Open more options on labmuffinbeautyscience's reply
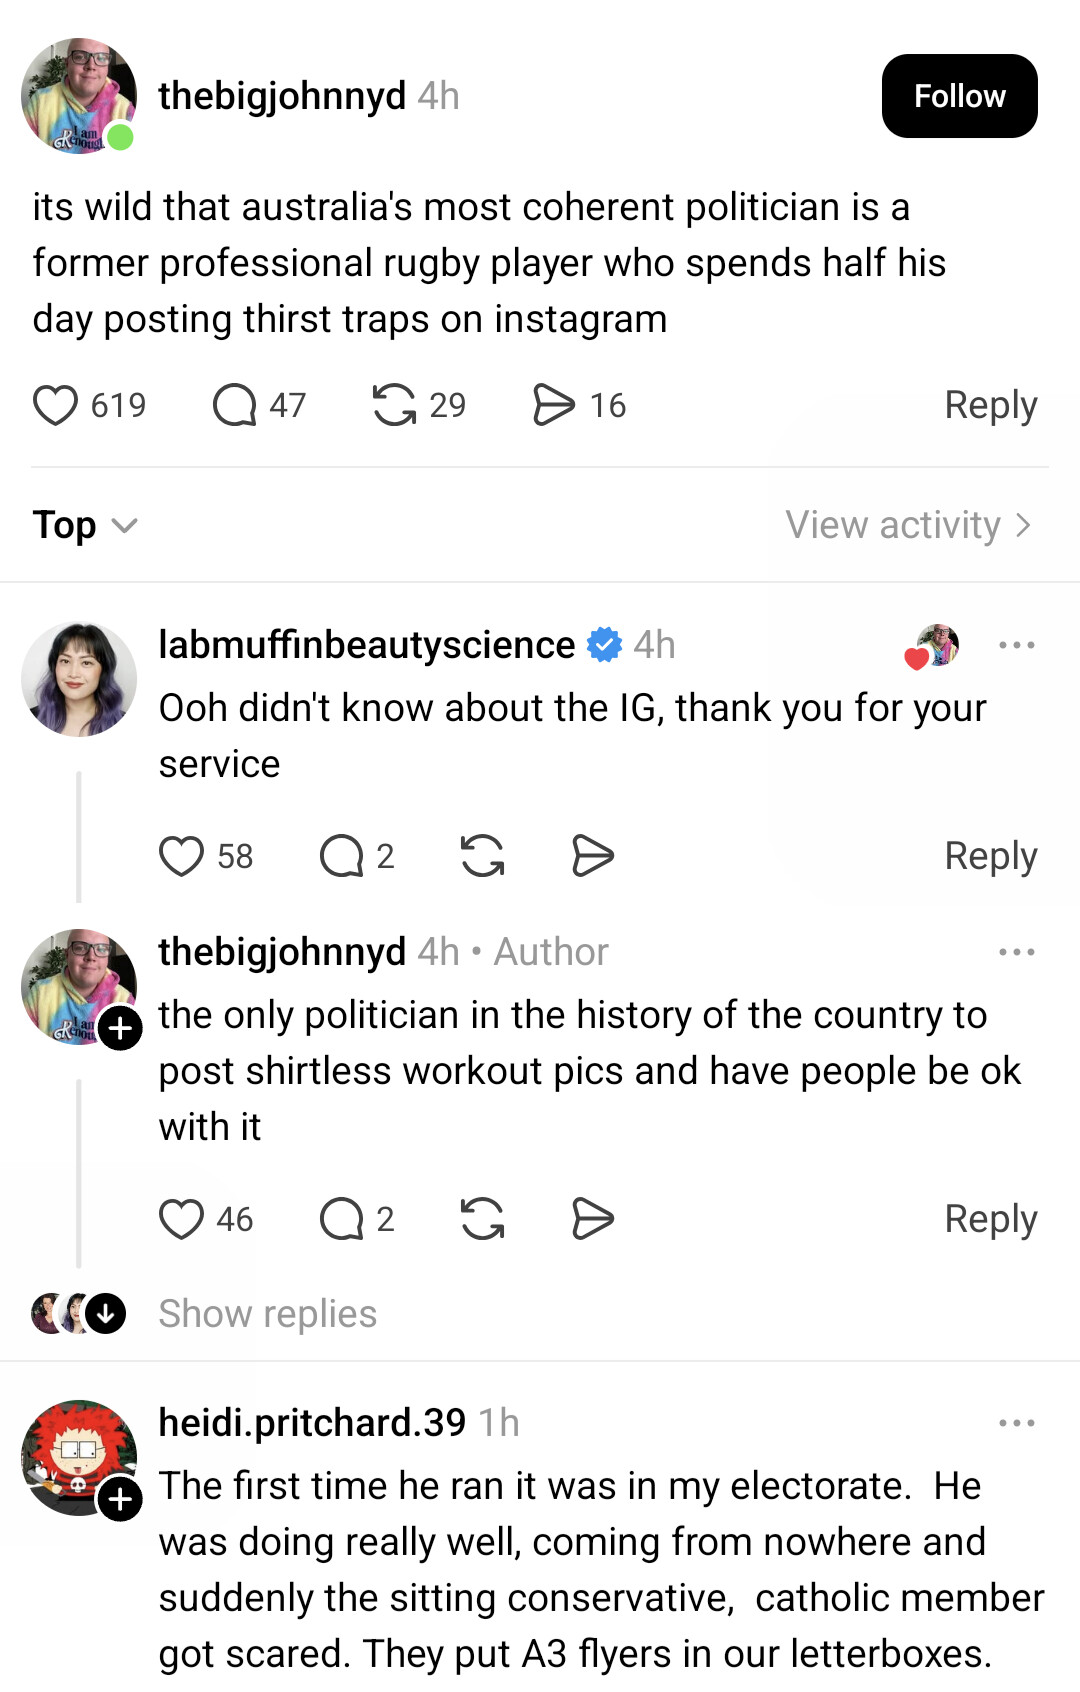 pos(1016,645)
